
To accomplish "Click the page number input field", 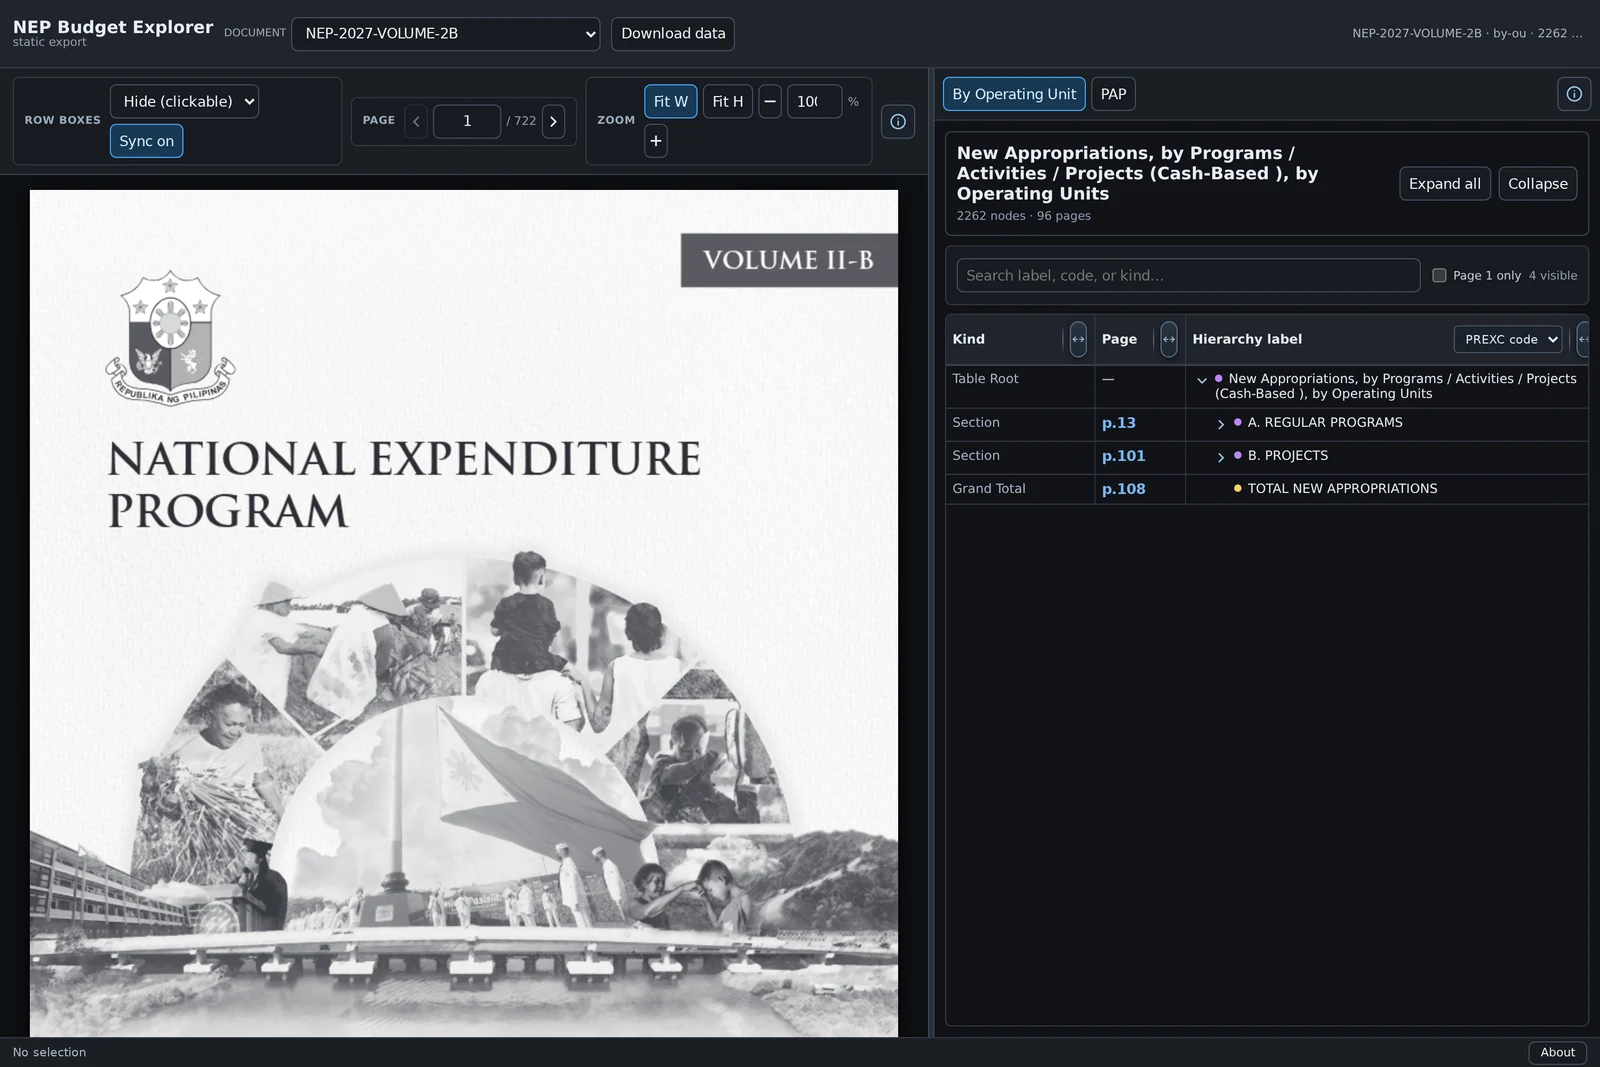I will tap(467, 121).
